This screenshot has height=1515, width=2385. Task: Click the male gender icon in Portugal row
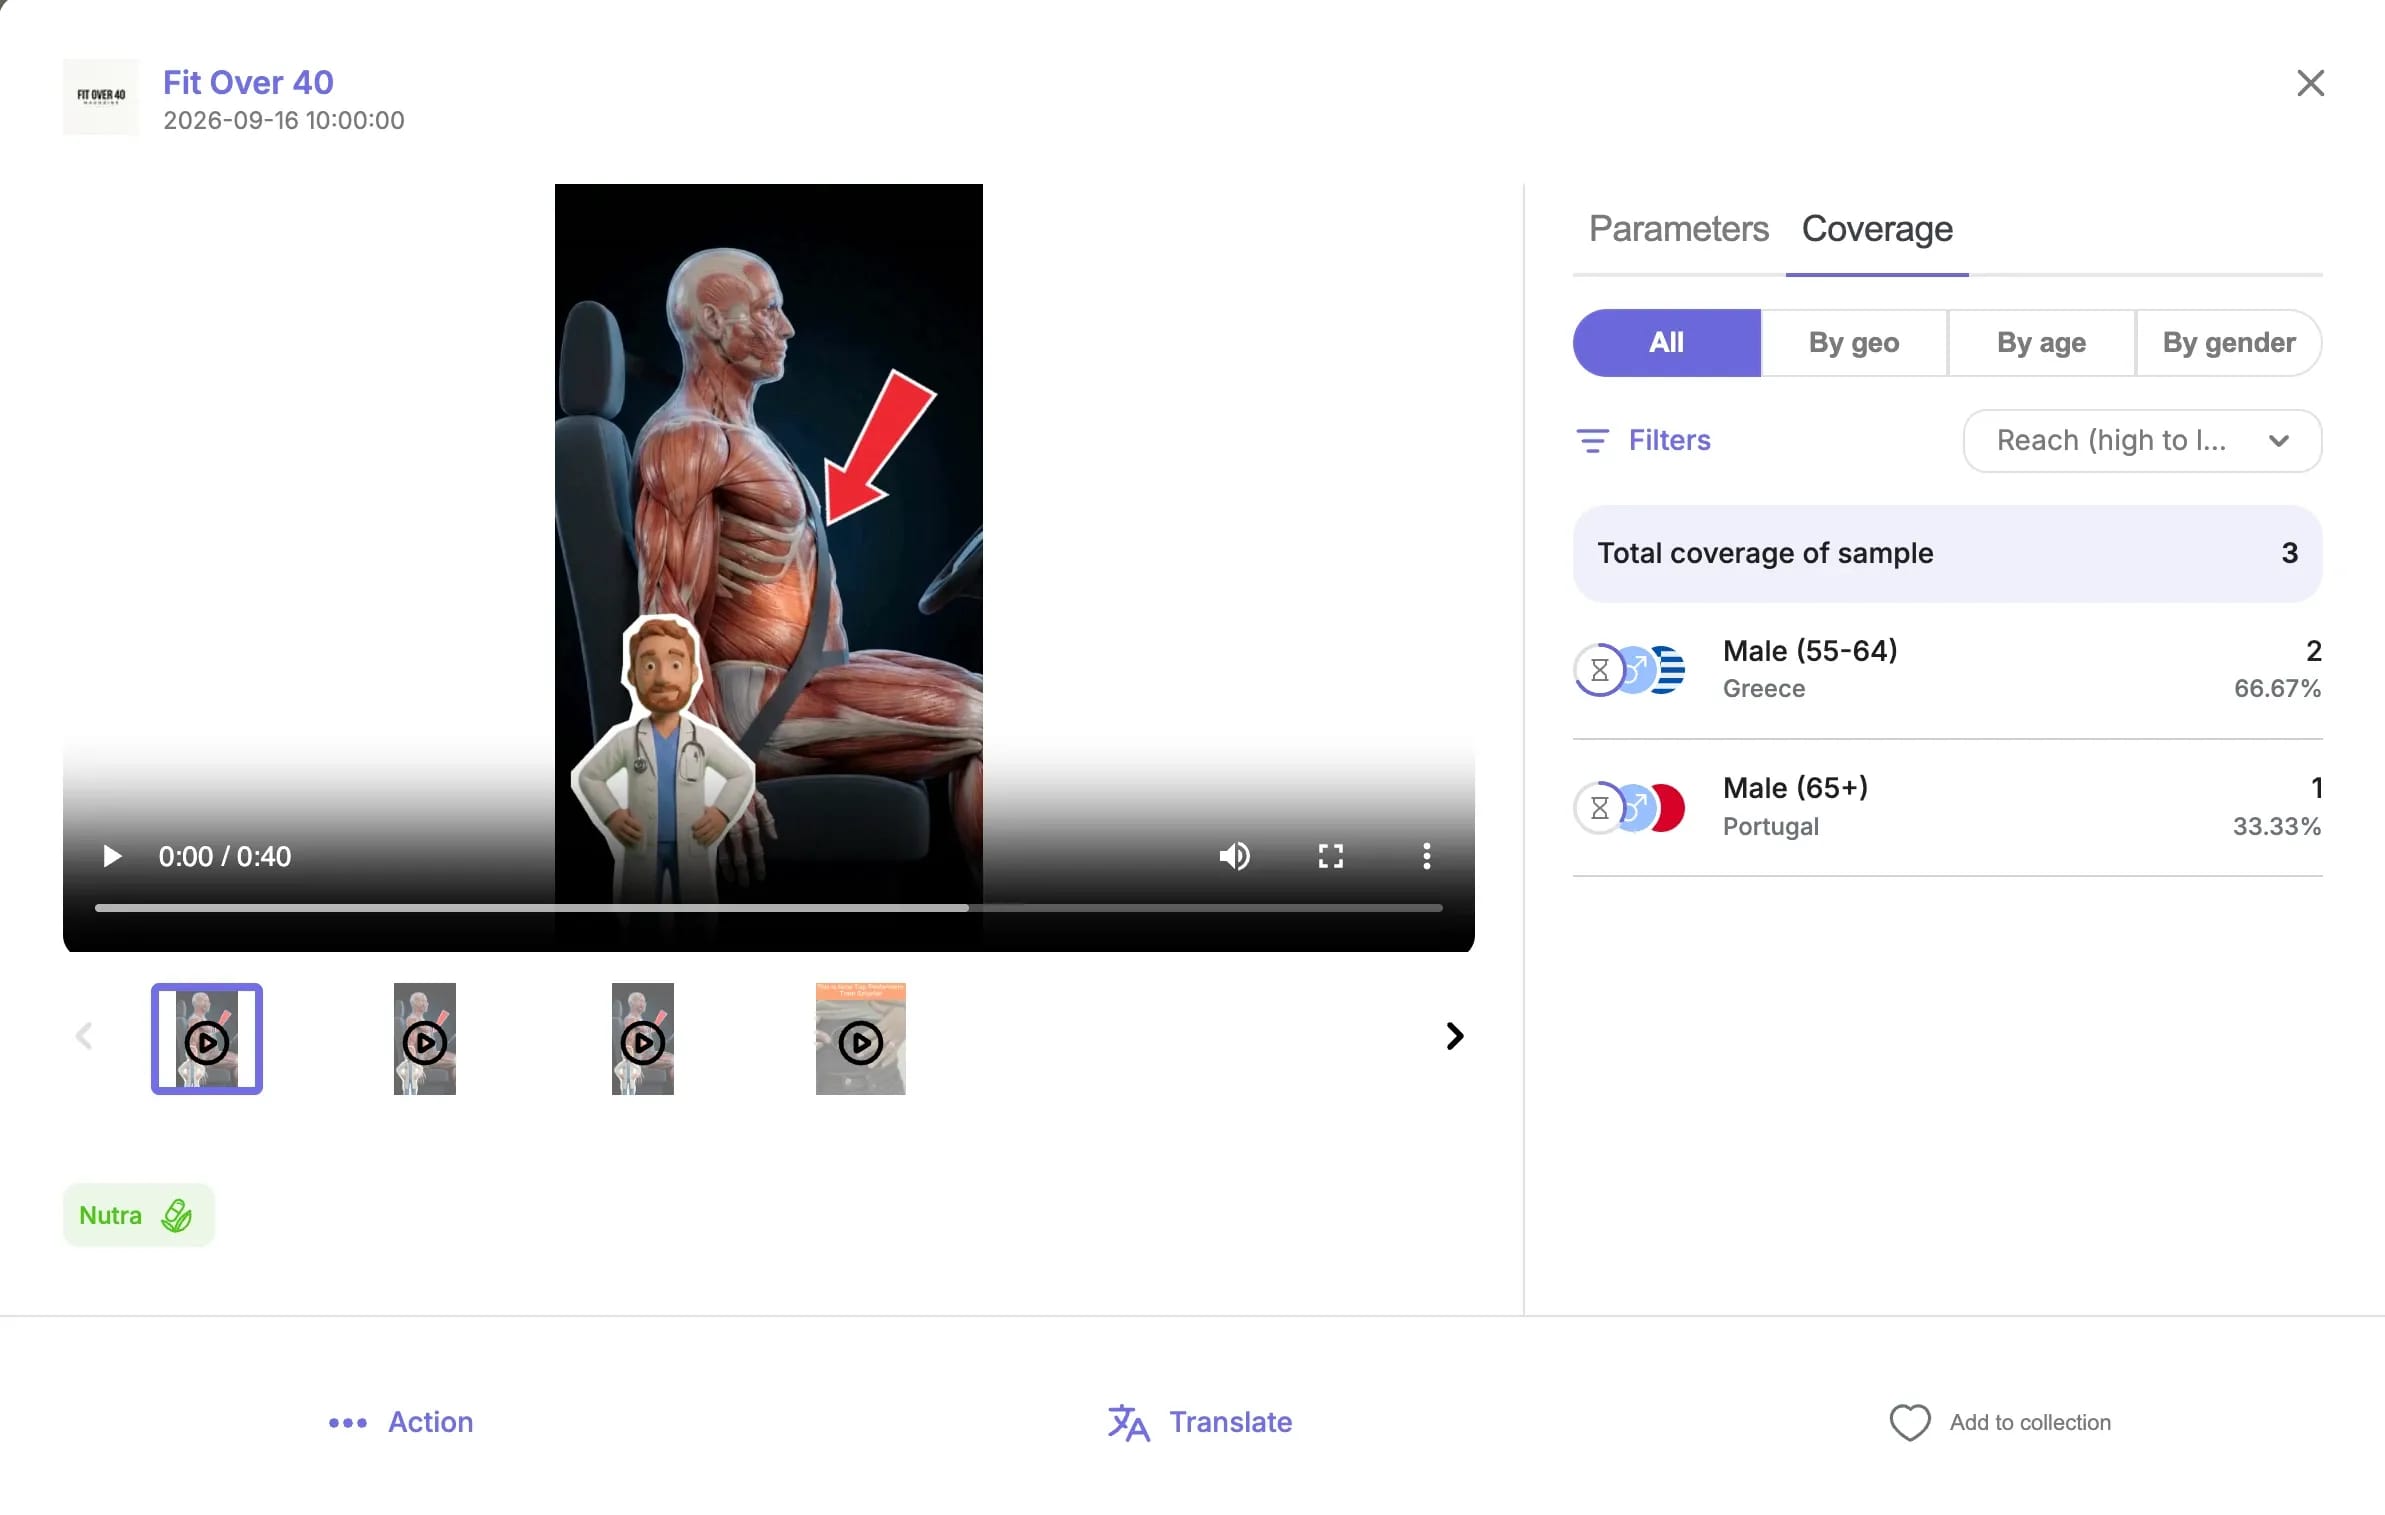click(x=1636, y=808)
